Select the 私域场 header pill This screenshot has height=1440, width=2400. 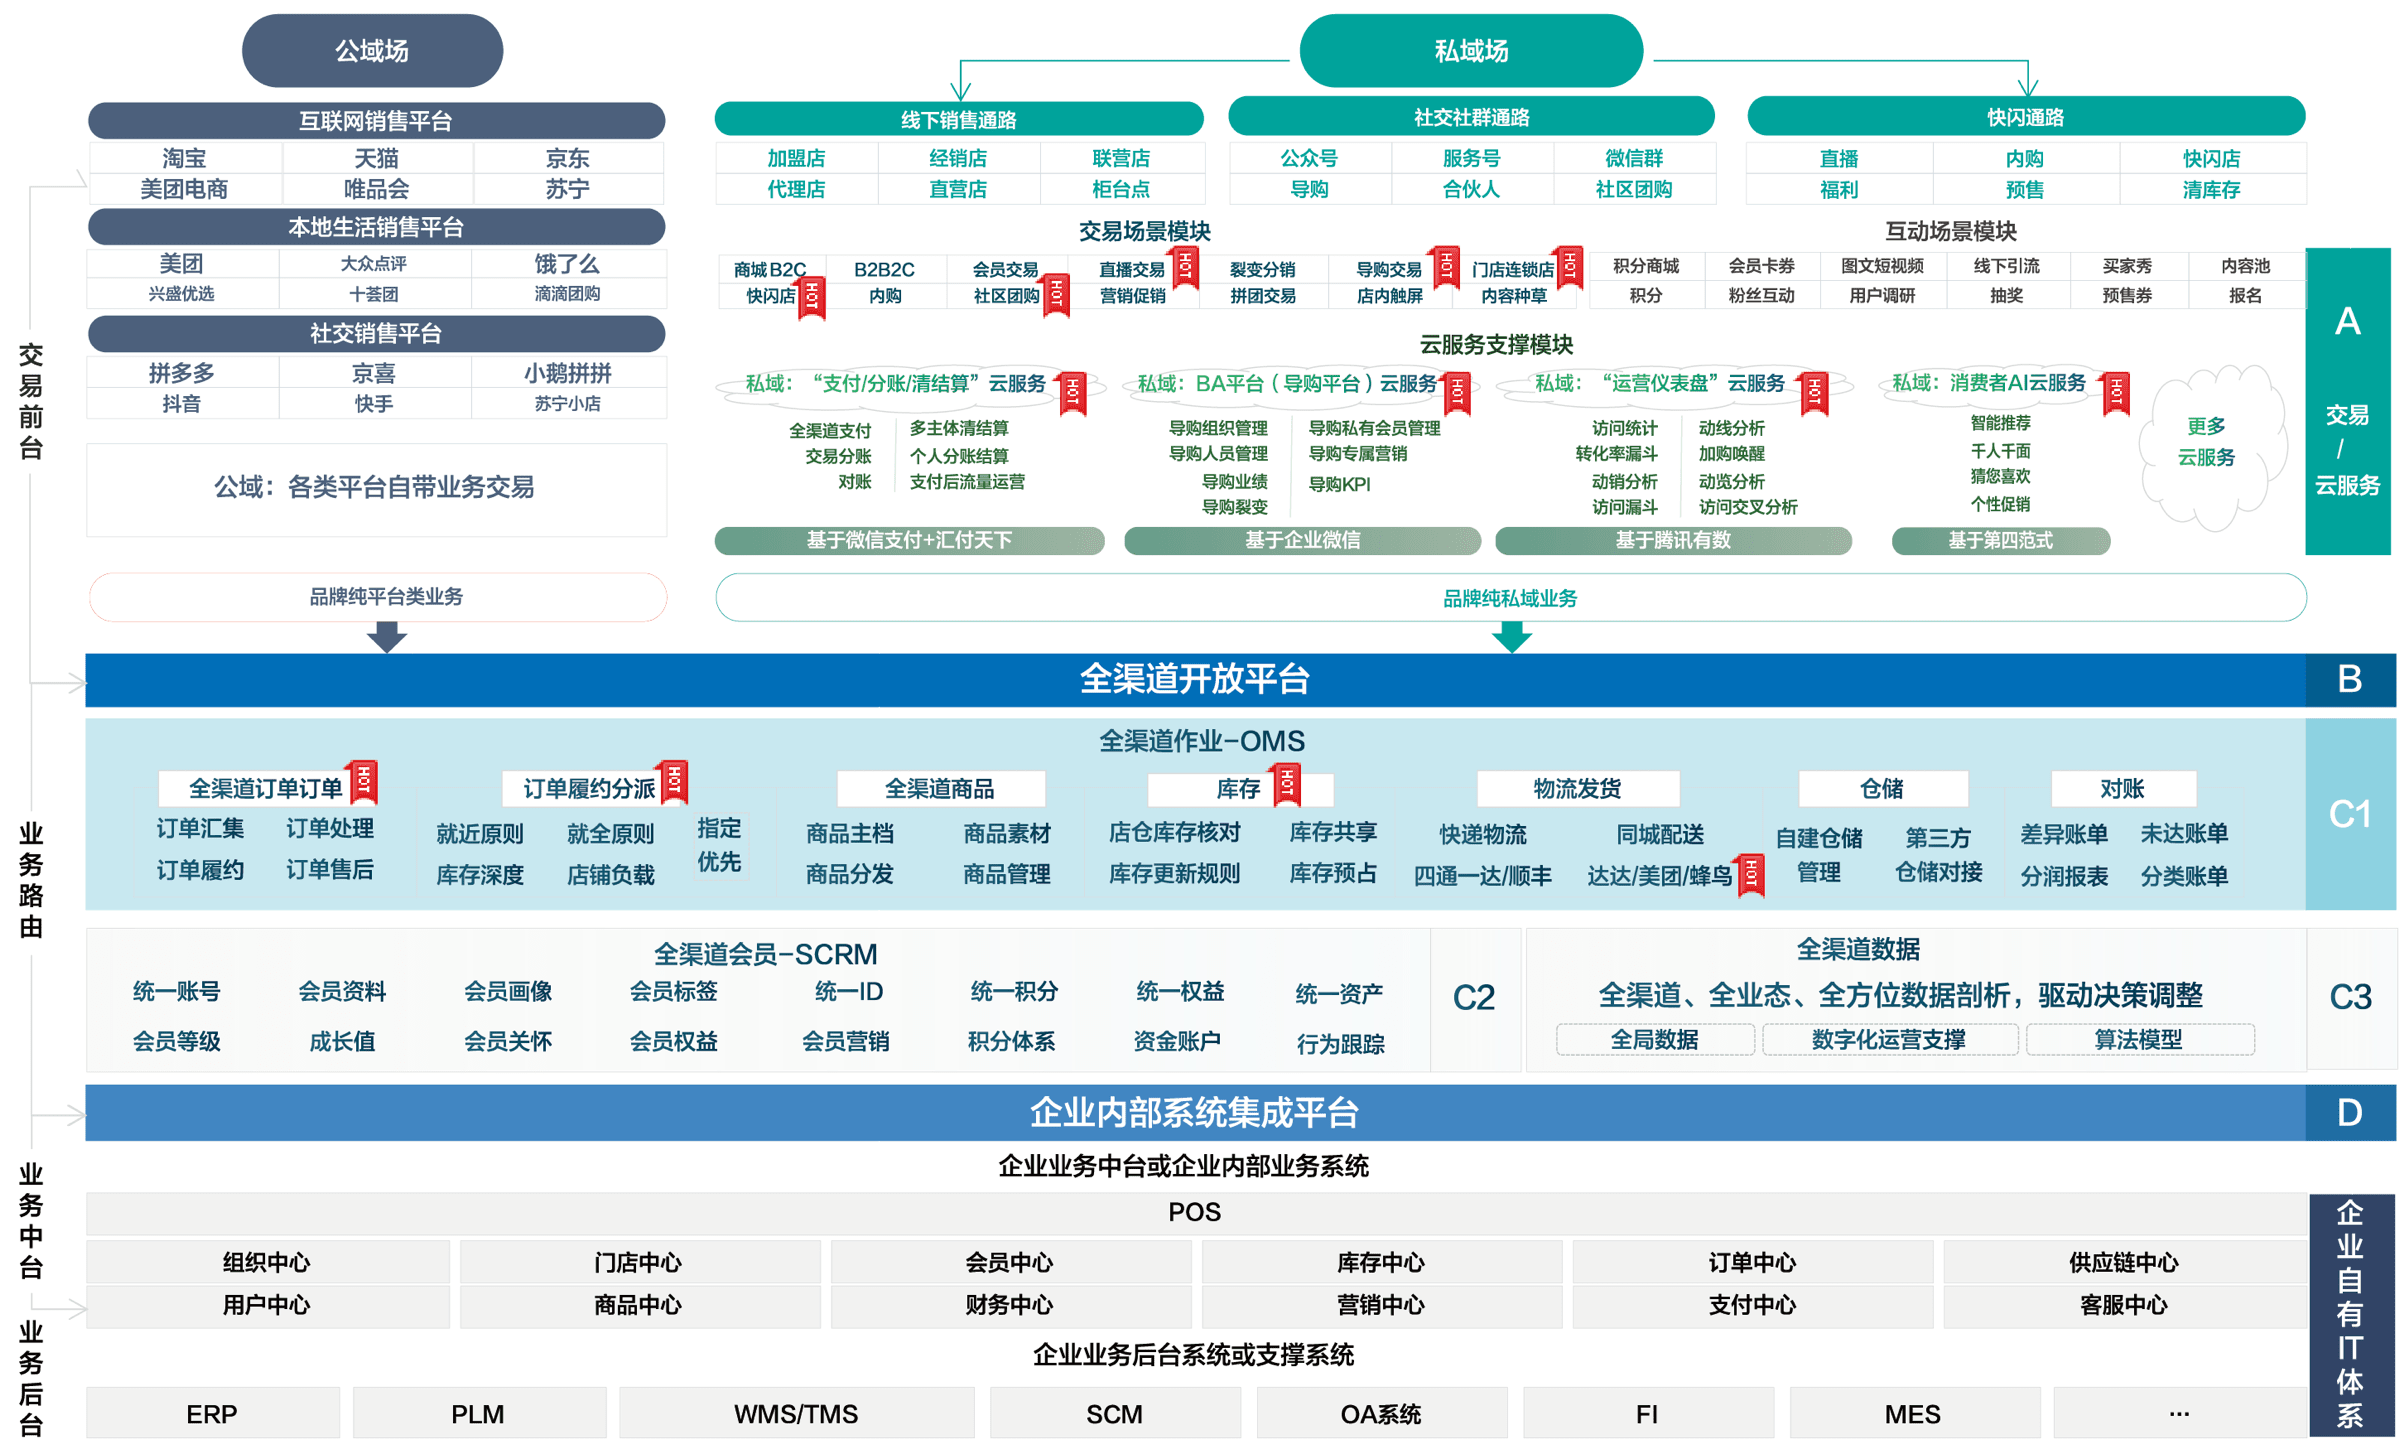(x=1471, y=51)
